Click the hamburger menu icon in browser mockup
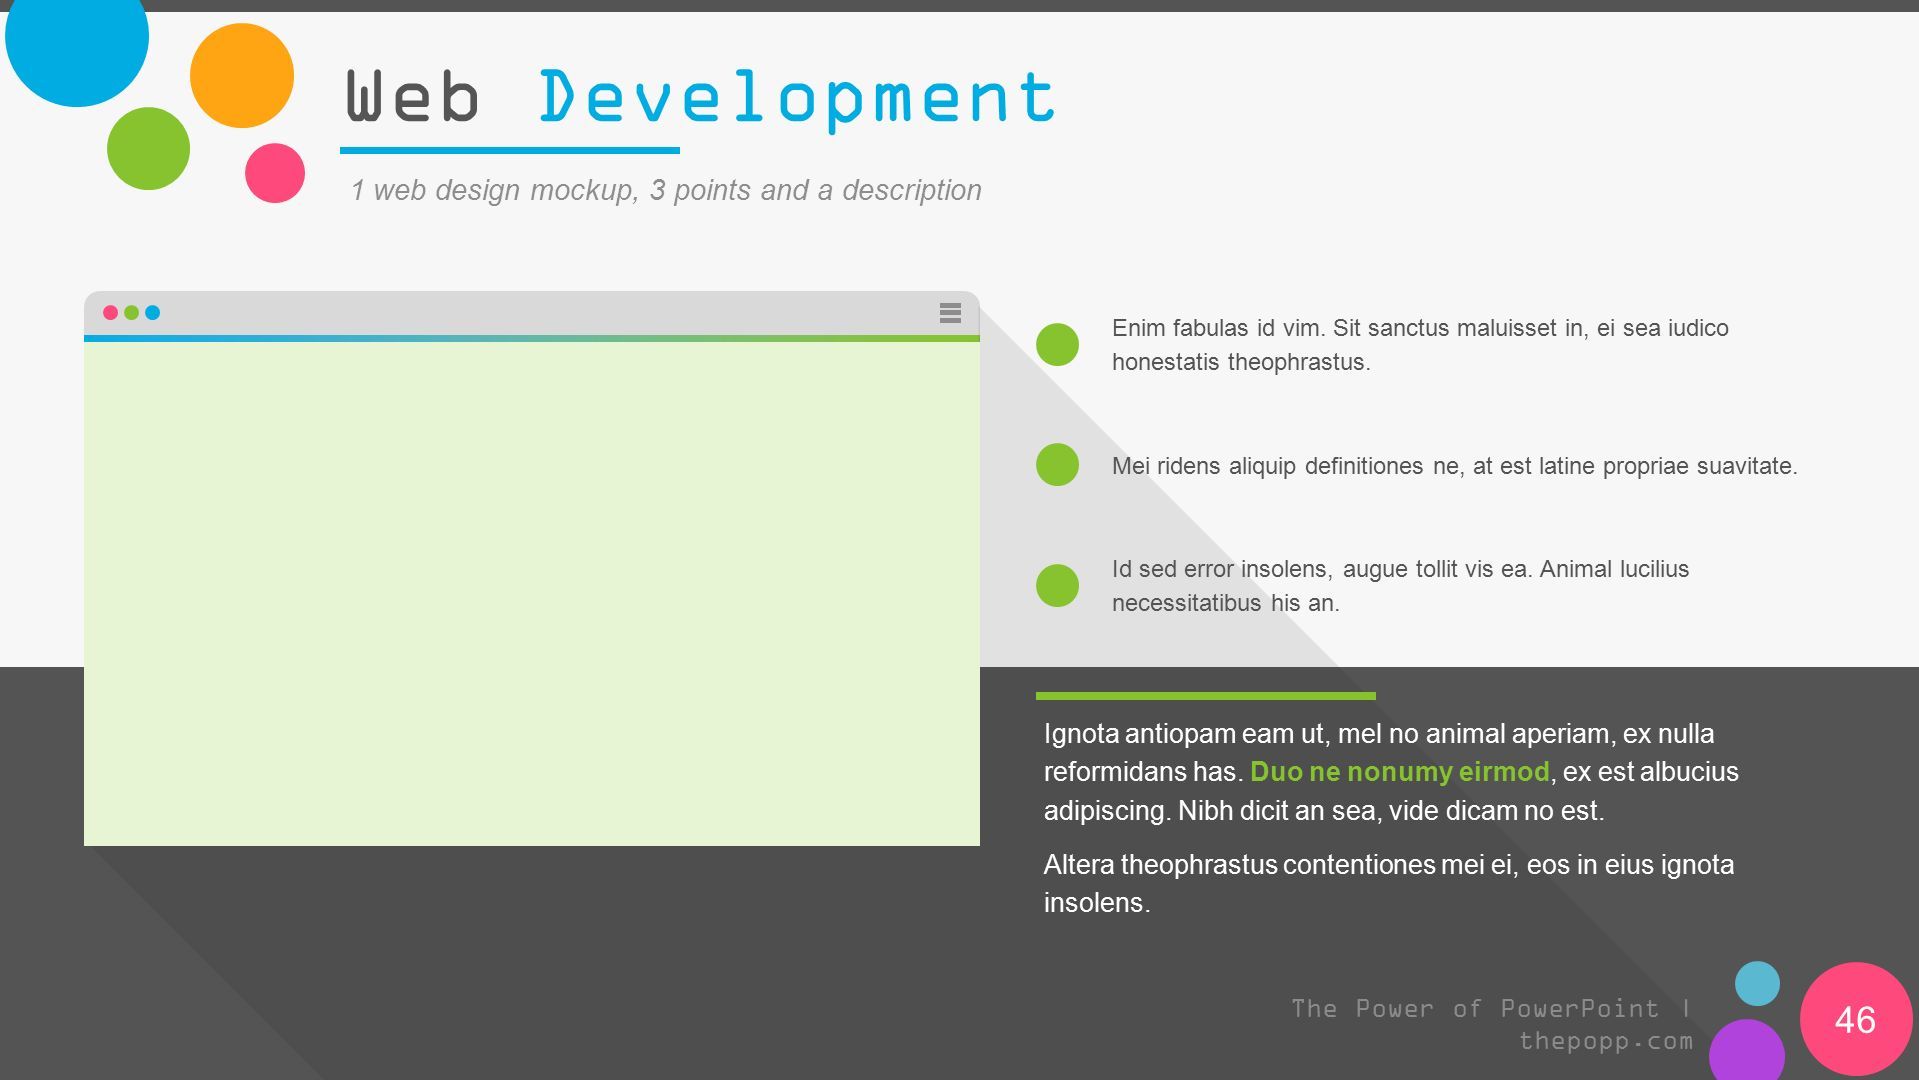 point(950,313)
